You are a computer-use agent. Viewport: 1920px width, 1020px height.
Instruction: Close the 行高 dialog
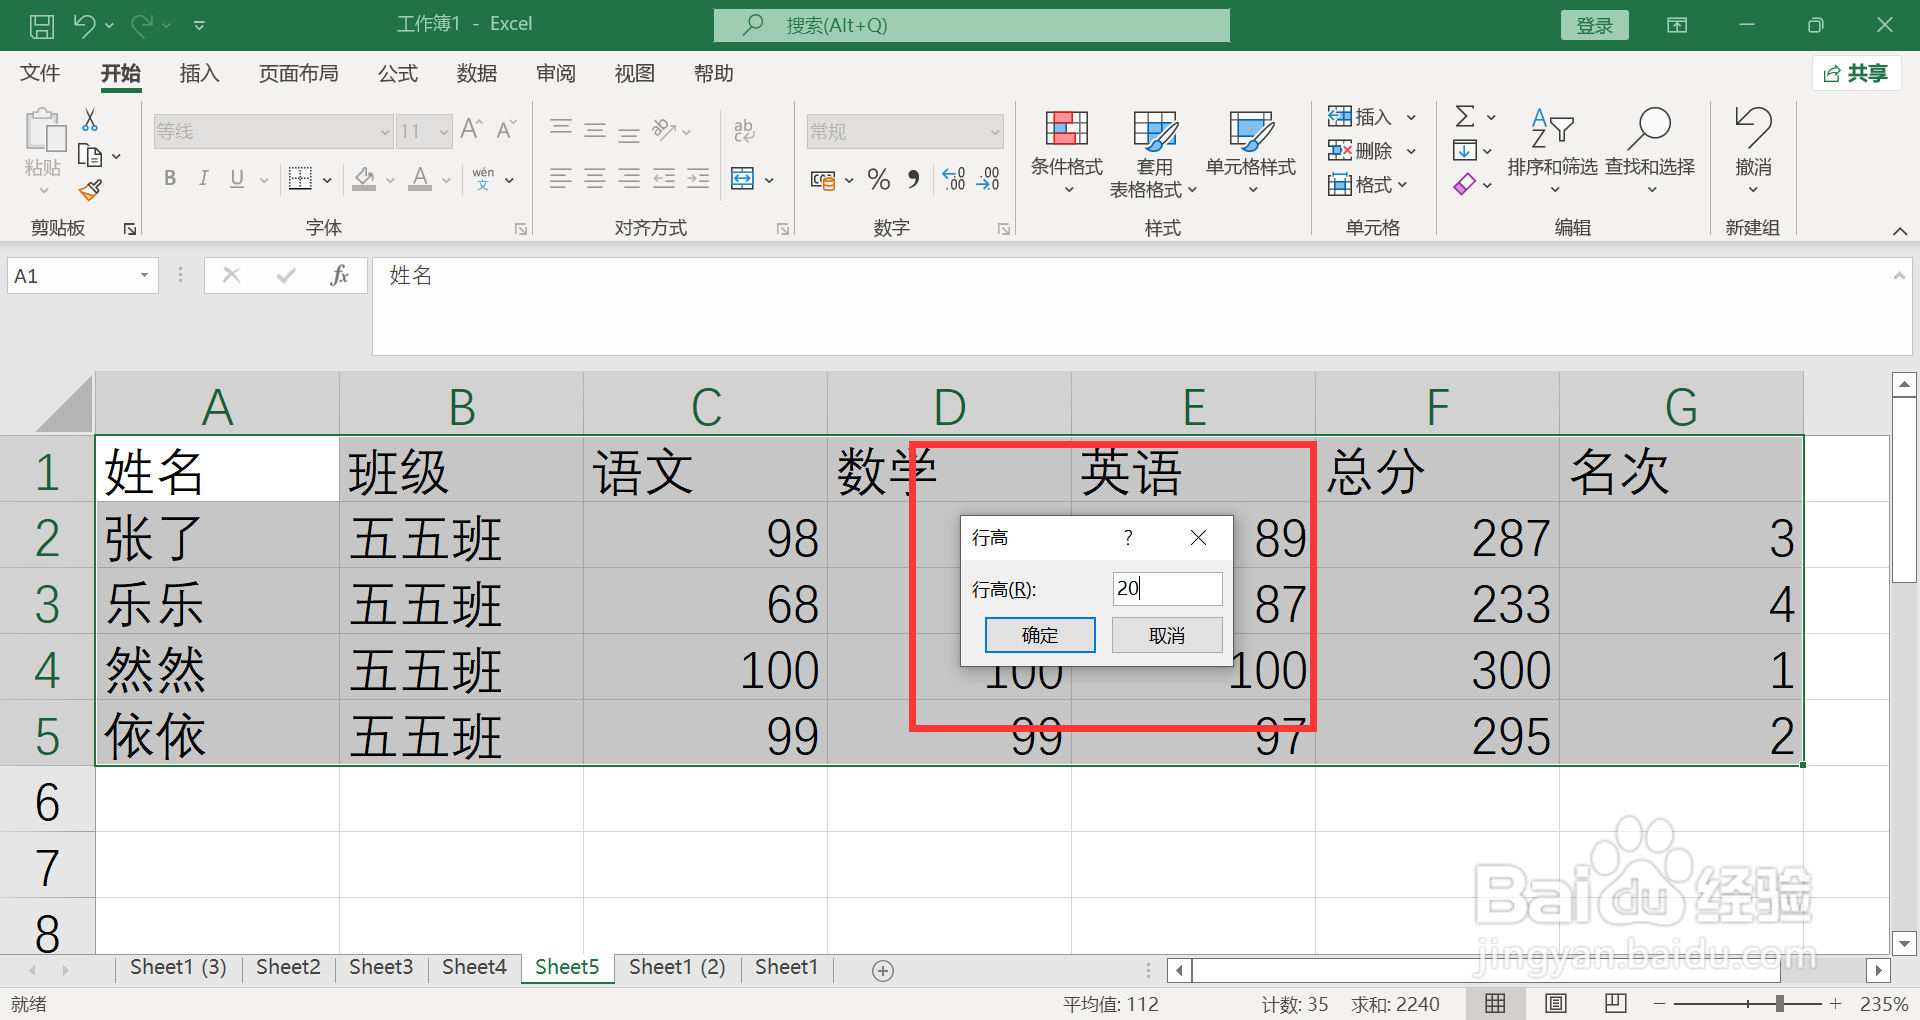pos(1198,538)
